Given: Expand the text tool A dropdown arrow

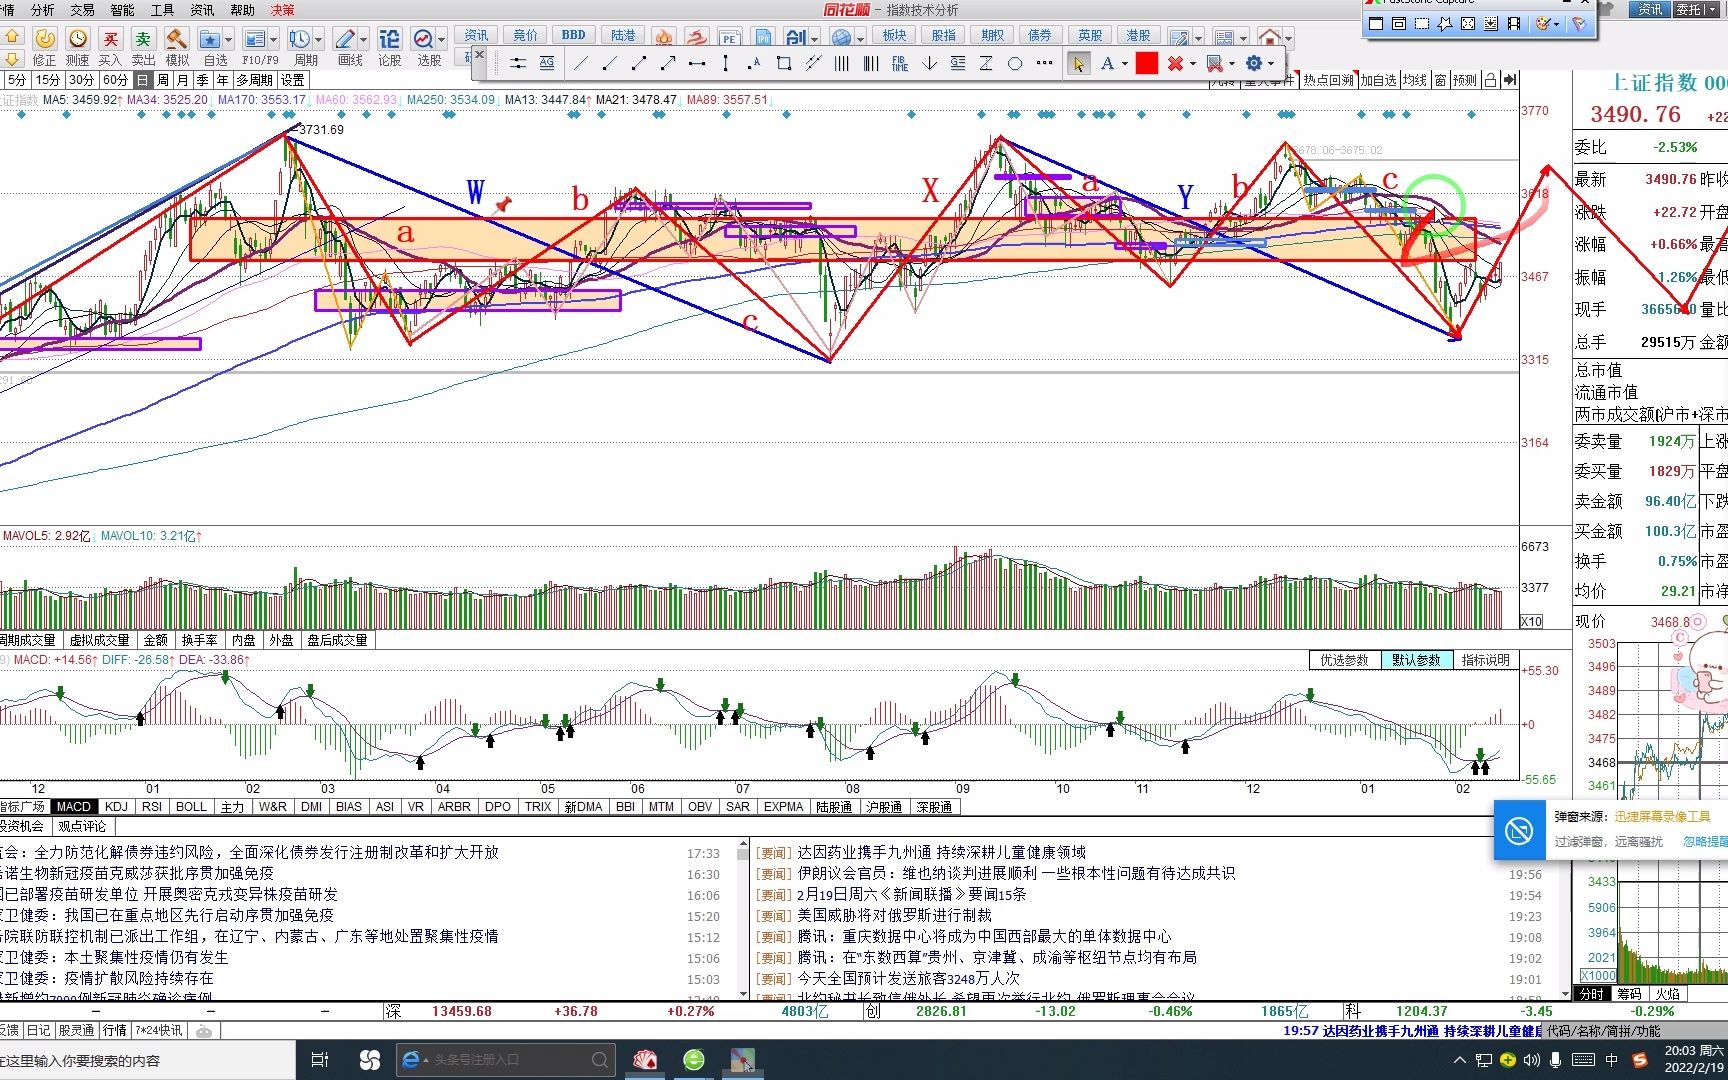Looking at the screenshot, I should [1124, 64].
